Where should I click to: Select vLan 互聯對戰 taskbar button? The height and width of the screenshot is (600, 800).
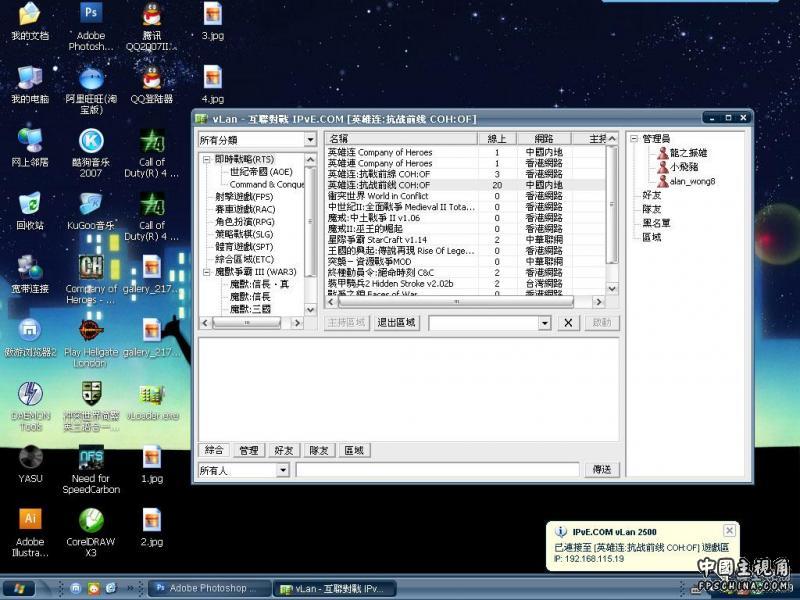point(335,589)
